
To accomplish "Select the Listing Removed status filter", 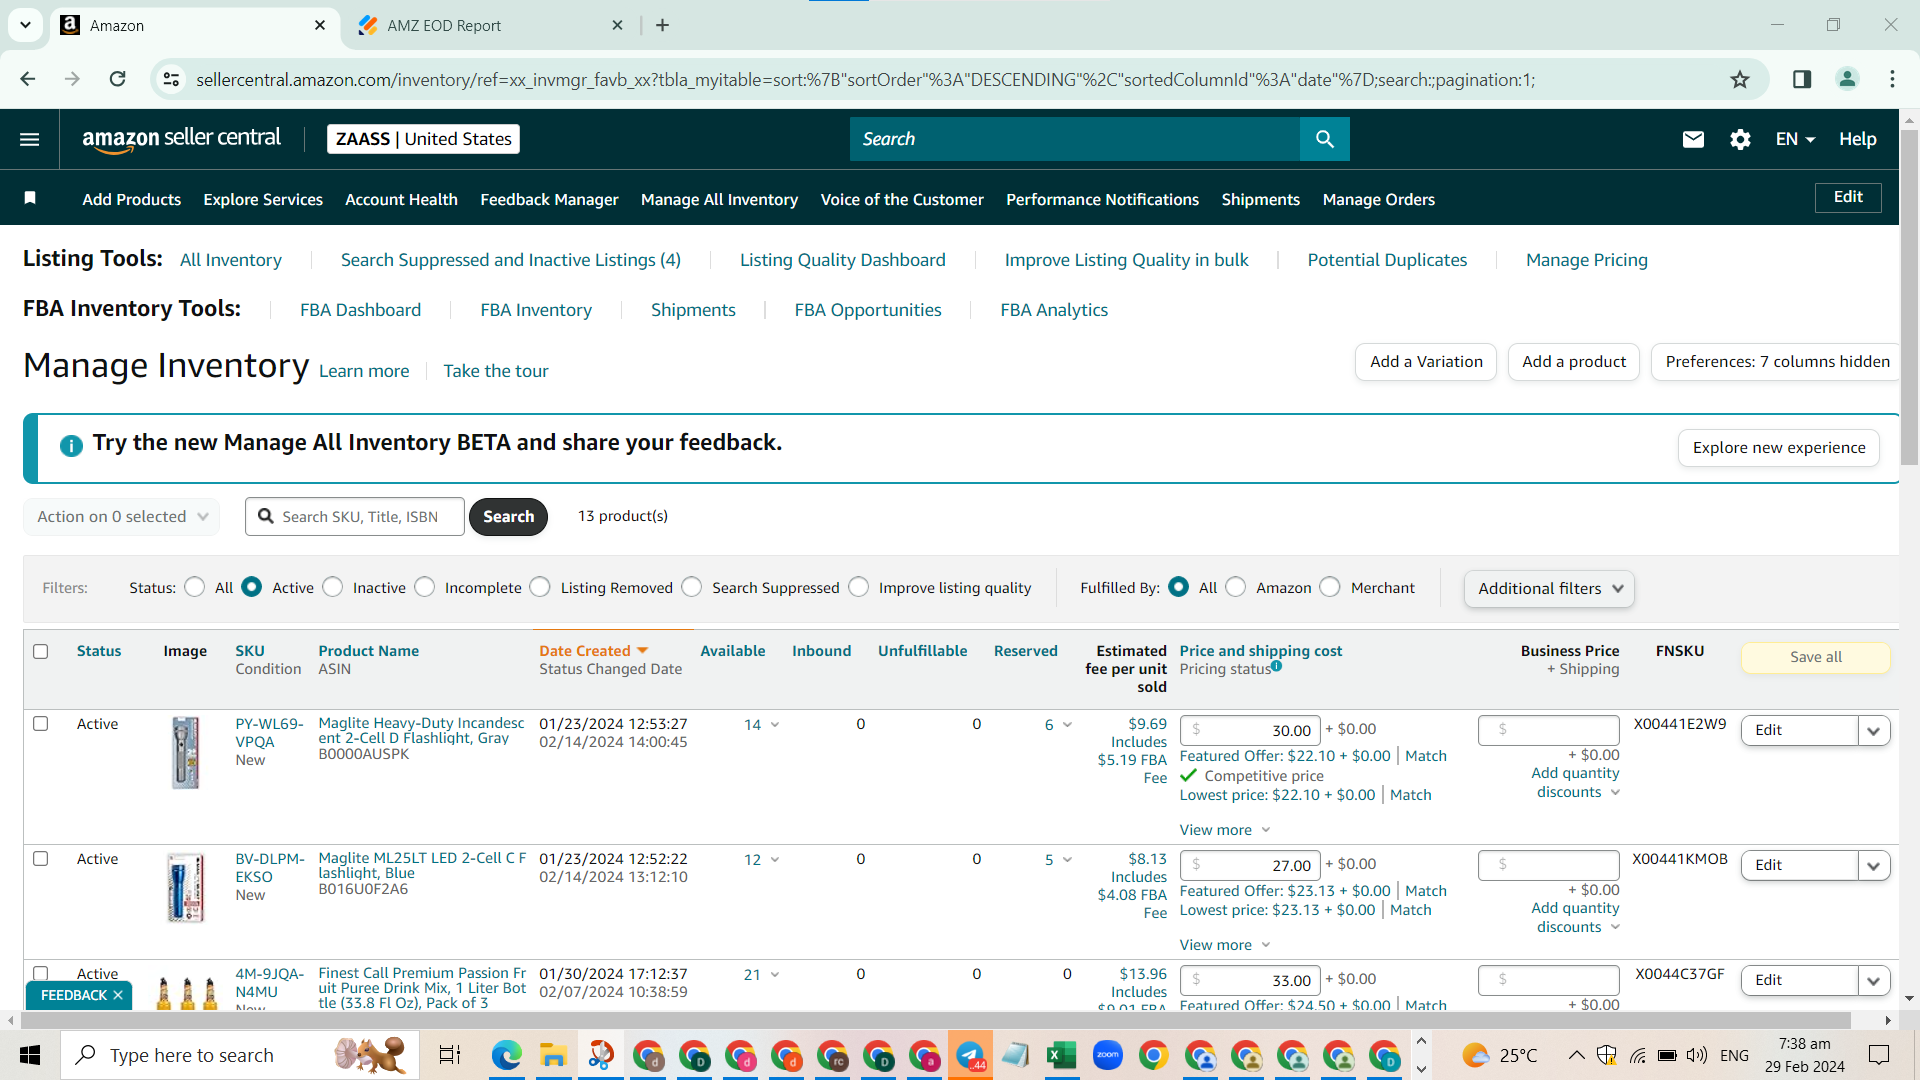I will coord(540,587).
